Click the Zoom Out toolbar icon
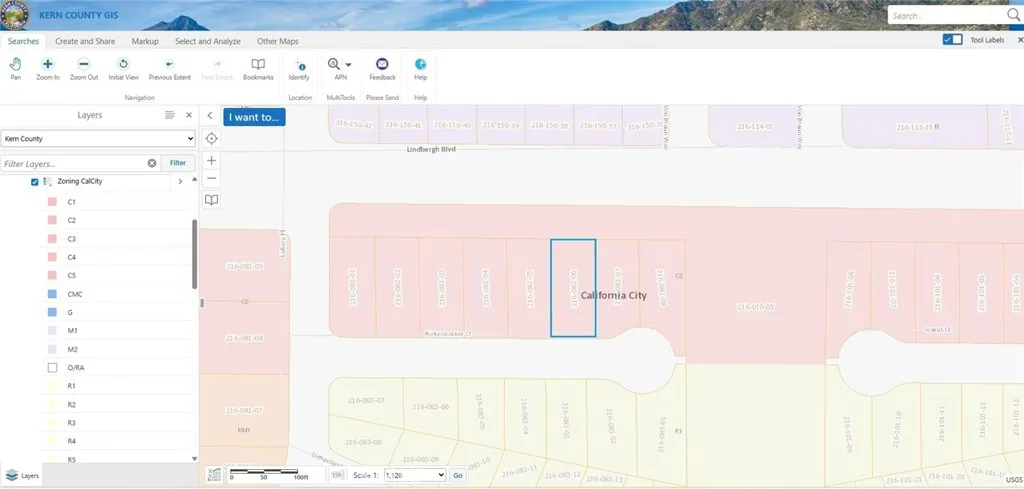1024x489 pixels. pyautogui.click(x=84, y=68)
